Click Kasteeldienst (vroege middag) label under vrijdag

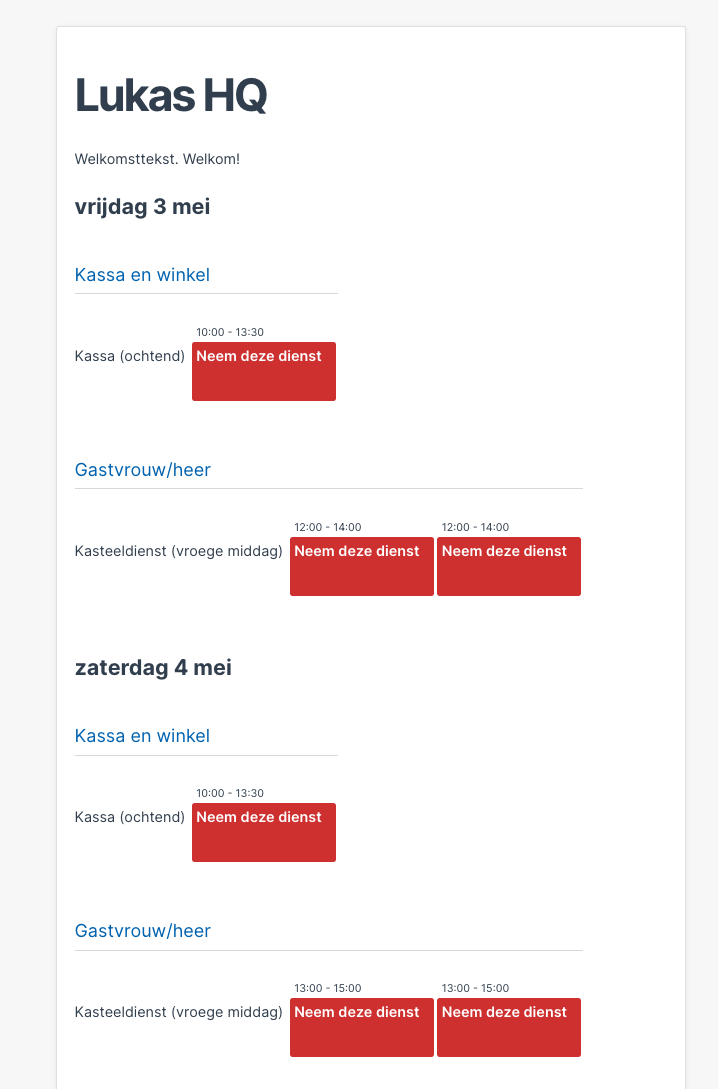pos(178,550)
